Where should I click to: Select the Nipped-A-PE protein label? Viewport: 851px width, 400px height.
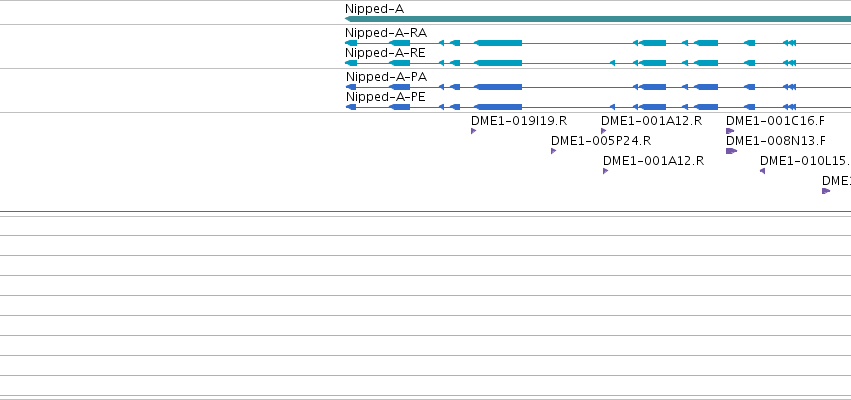[386, 97]
